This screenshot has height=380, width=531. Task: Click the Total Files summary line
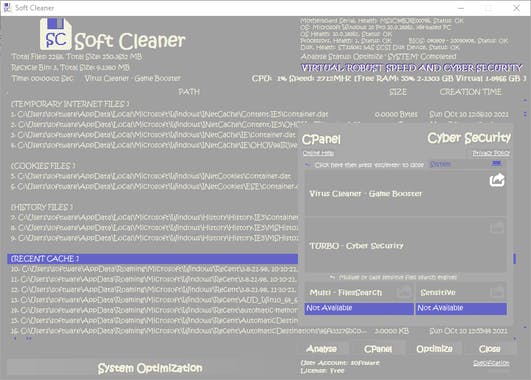coord(76,57)
